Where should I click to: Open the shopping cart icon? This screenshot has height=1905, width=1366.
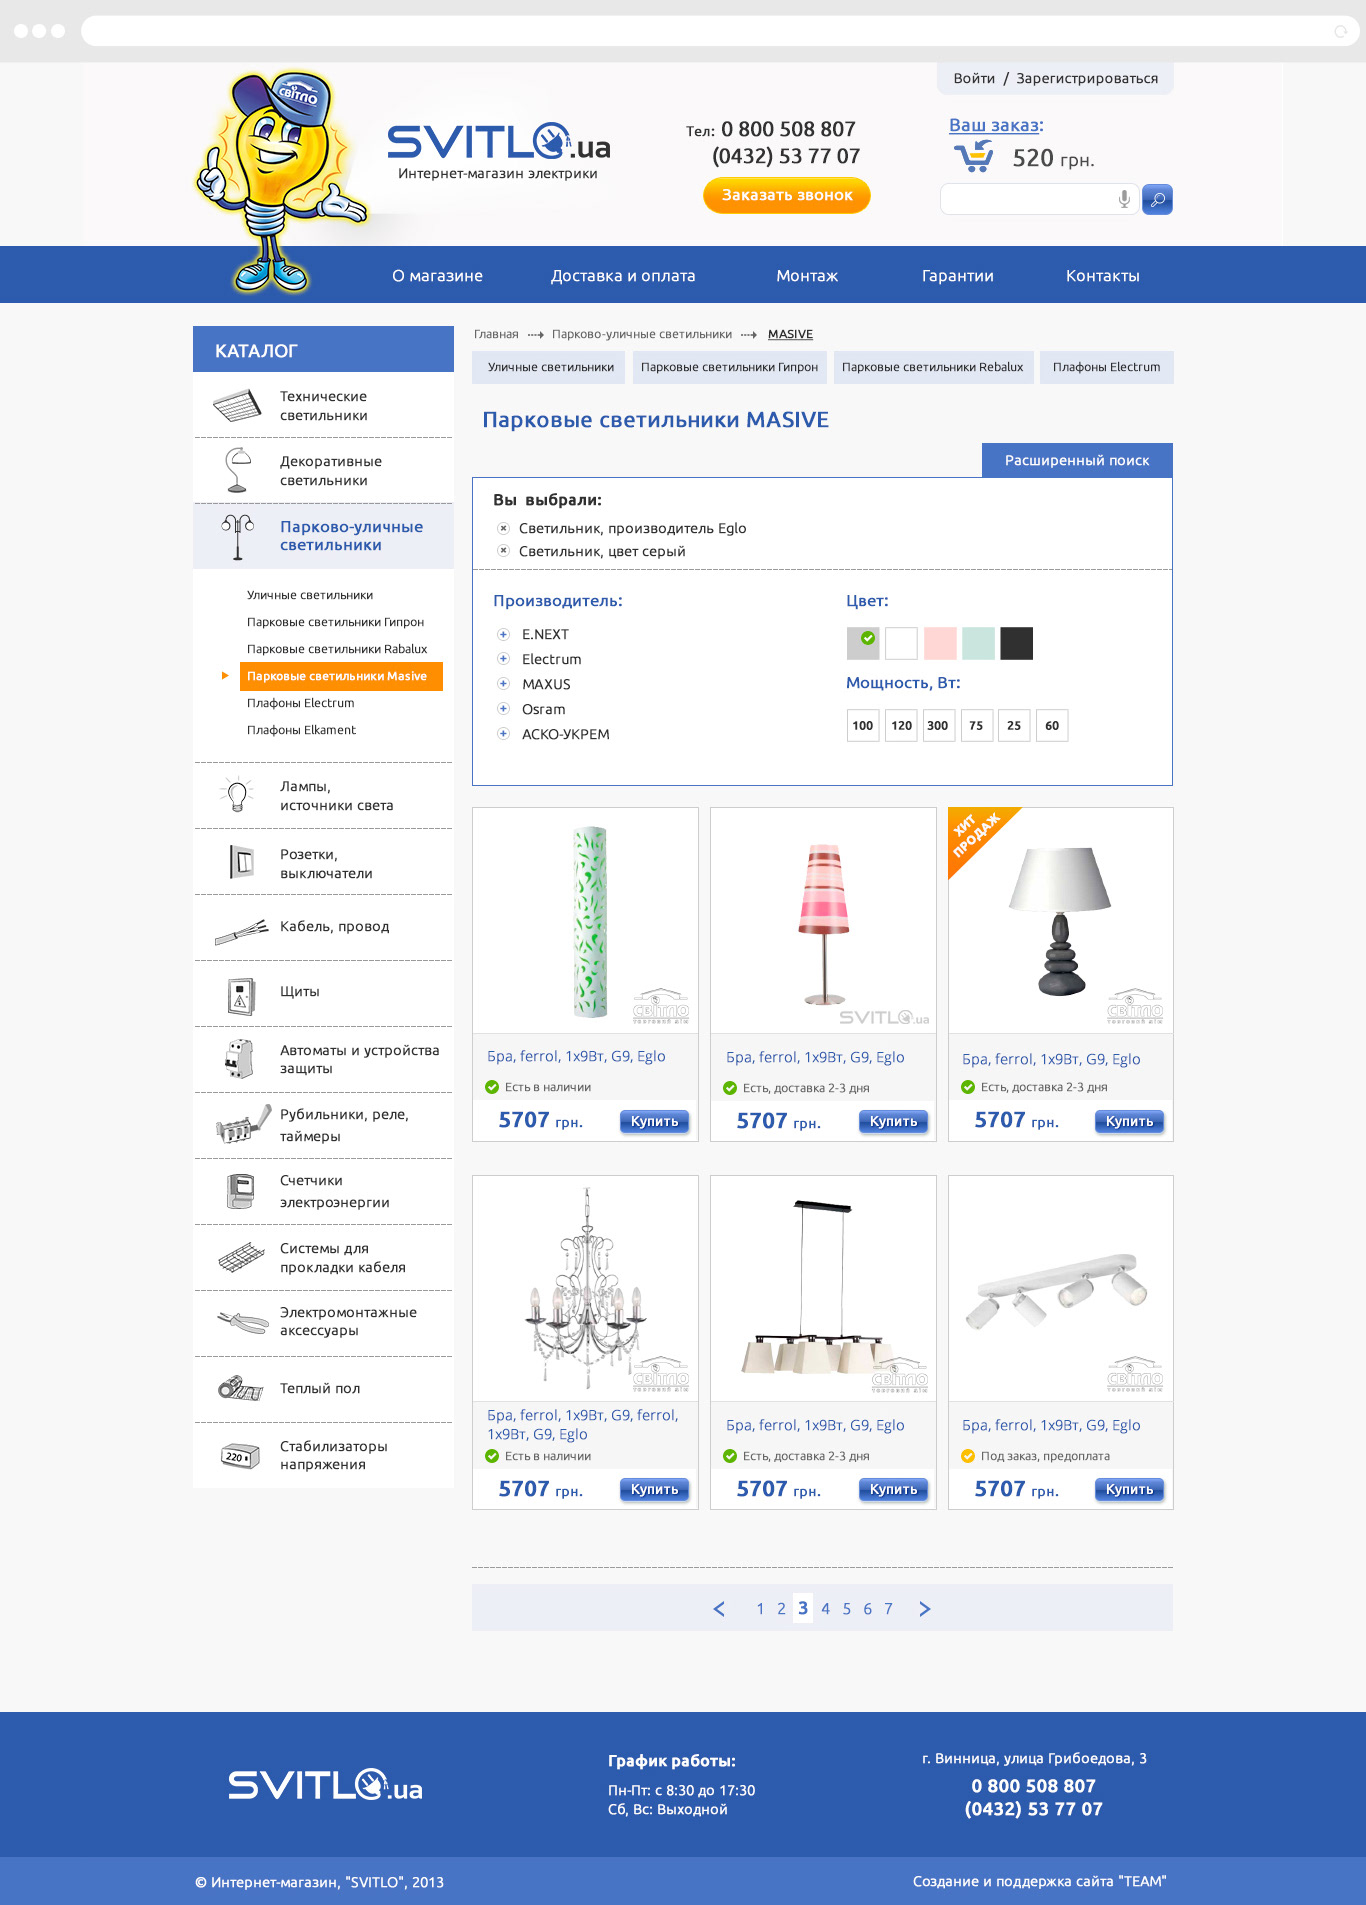[973, 157]
